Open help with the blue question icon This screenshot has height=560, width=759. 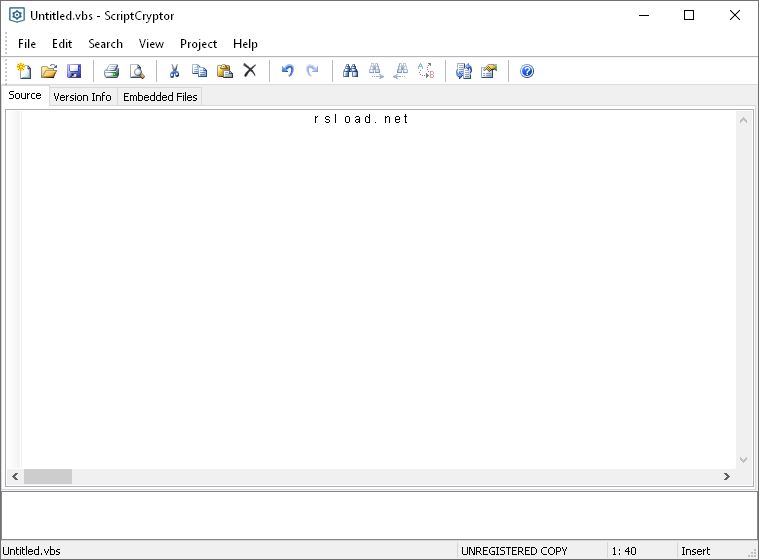click(x=527, y=71)
